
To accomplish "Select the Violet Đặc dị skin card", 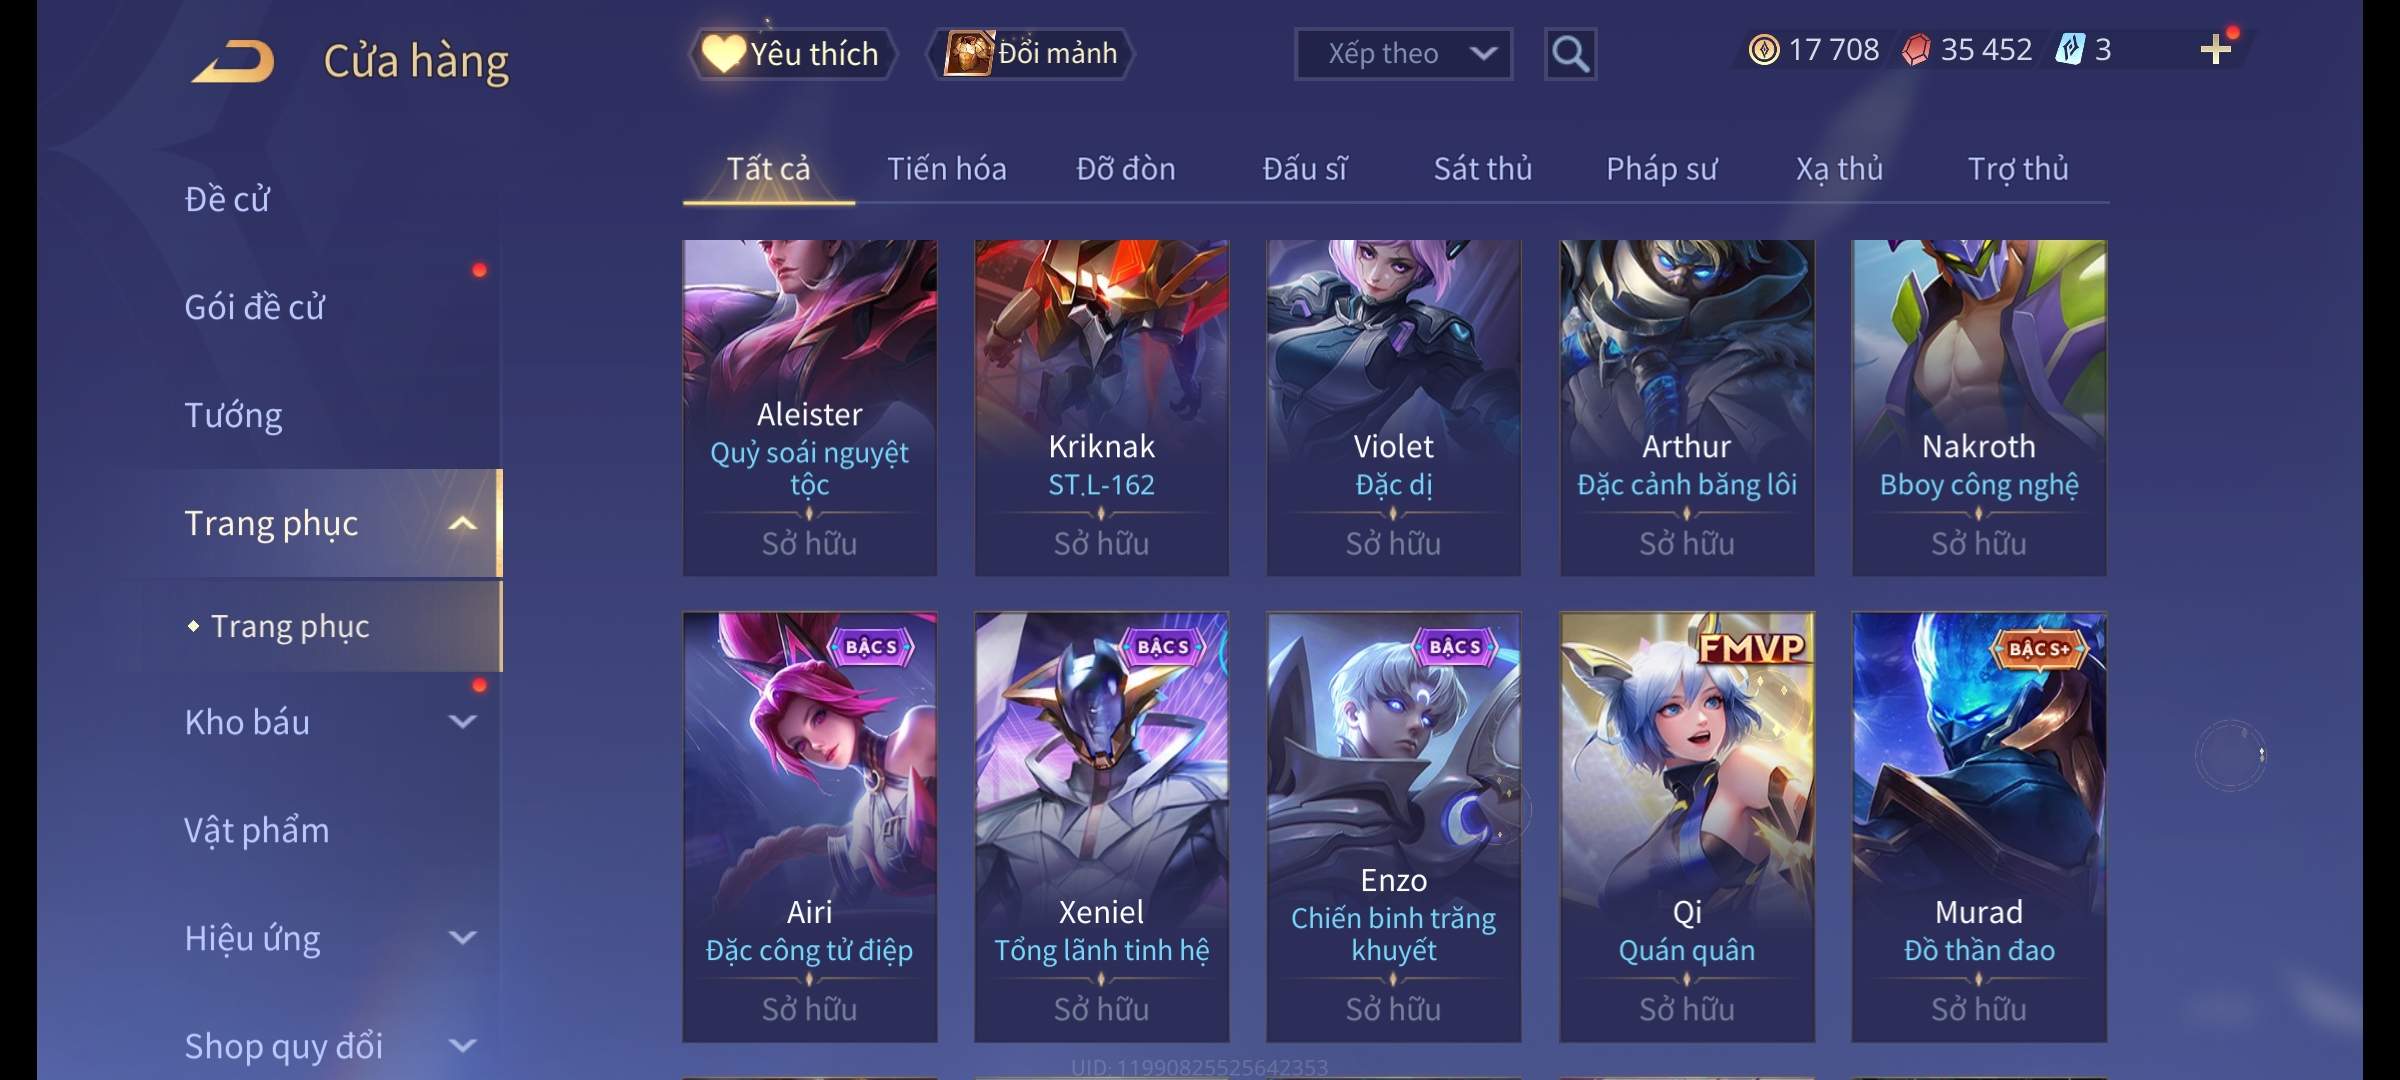I will [1394, 408].
